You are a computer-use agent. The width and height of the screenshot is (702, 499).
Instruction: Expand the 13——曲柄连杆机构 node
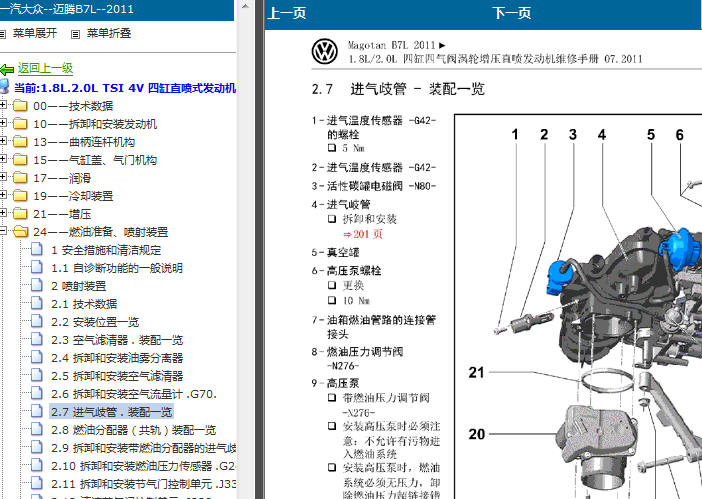[x=3, y=141]
